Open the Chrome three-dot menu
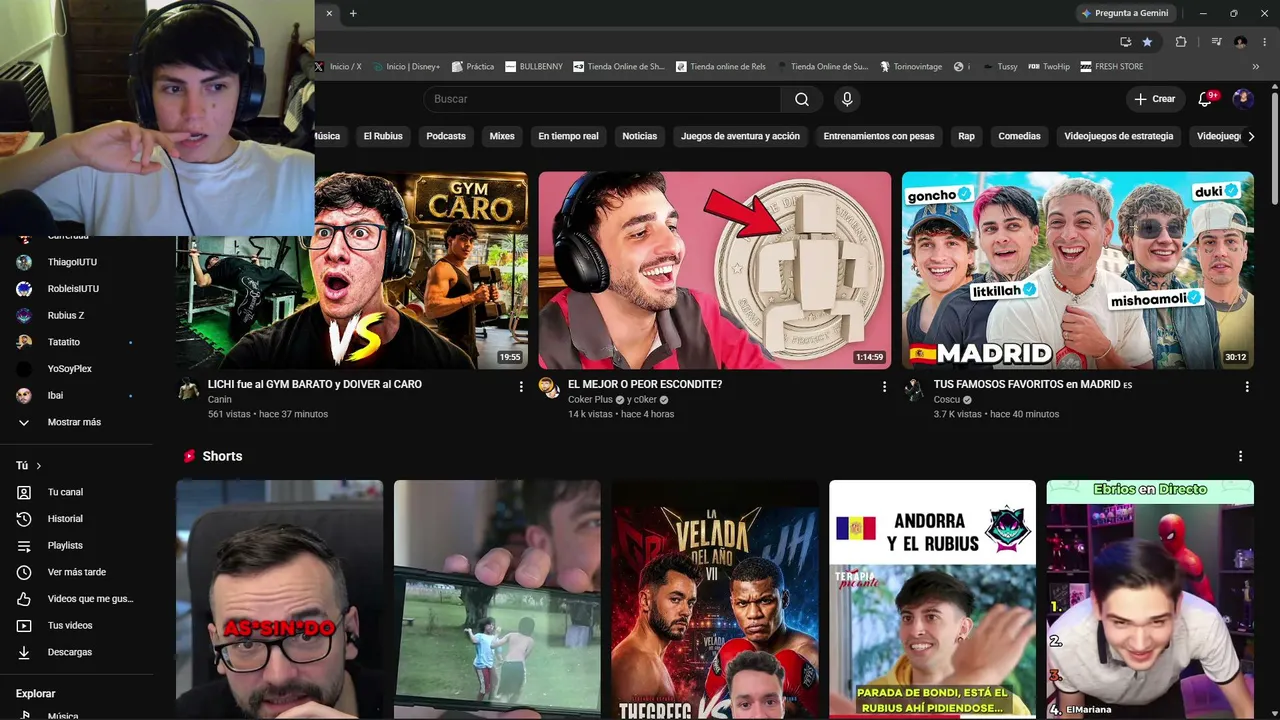 tap(1265, 42)
